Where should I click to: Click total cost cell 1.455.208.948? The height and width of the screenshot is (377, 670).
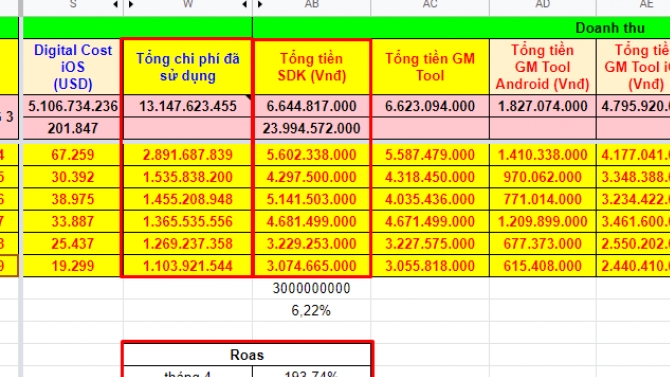point(188,199)
